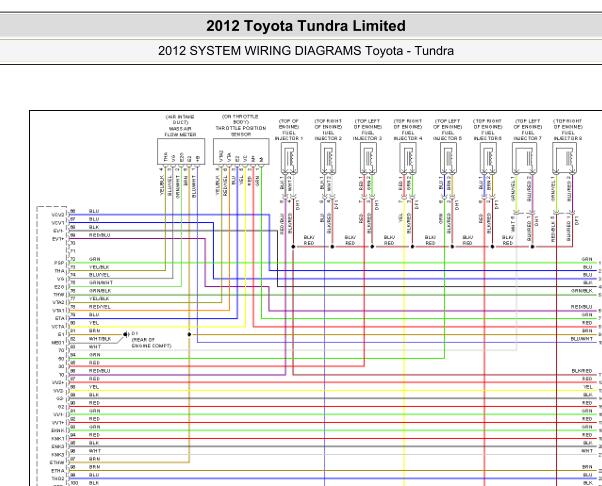Click the 'WHT/BLK' wire label at pin 82
Screen dimensions: 602x486
coord(100,339)
